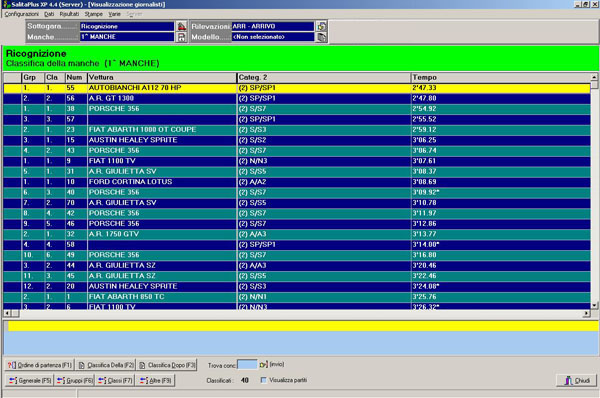The width and height of the screenshot is (600, 398).
Task: Click the ARR - ARRIVO field
Action: point(273,26)
